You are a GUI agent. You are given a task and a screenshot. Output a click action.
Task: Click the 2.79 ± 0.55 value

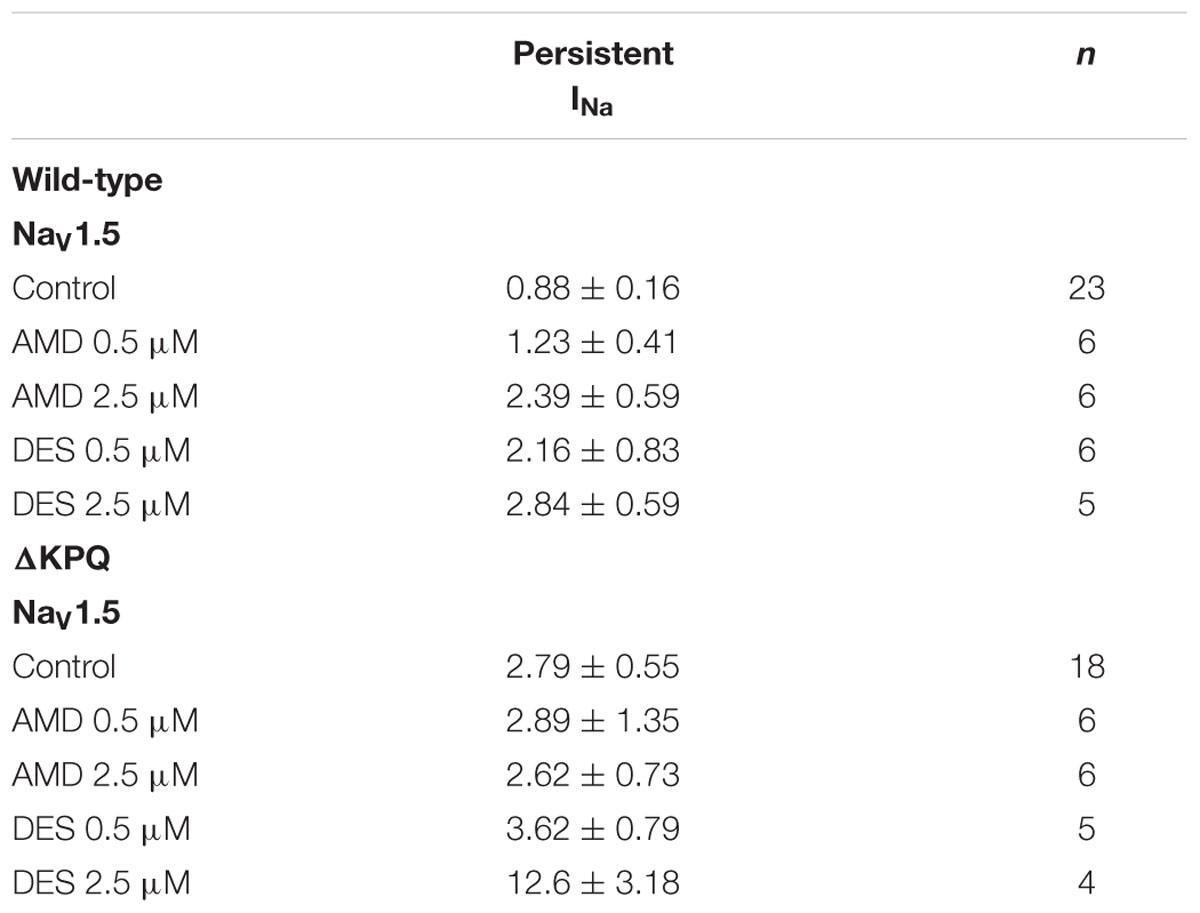pos(593,666)
